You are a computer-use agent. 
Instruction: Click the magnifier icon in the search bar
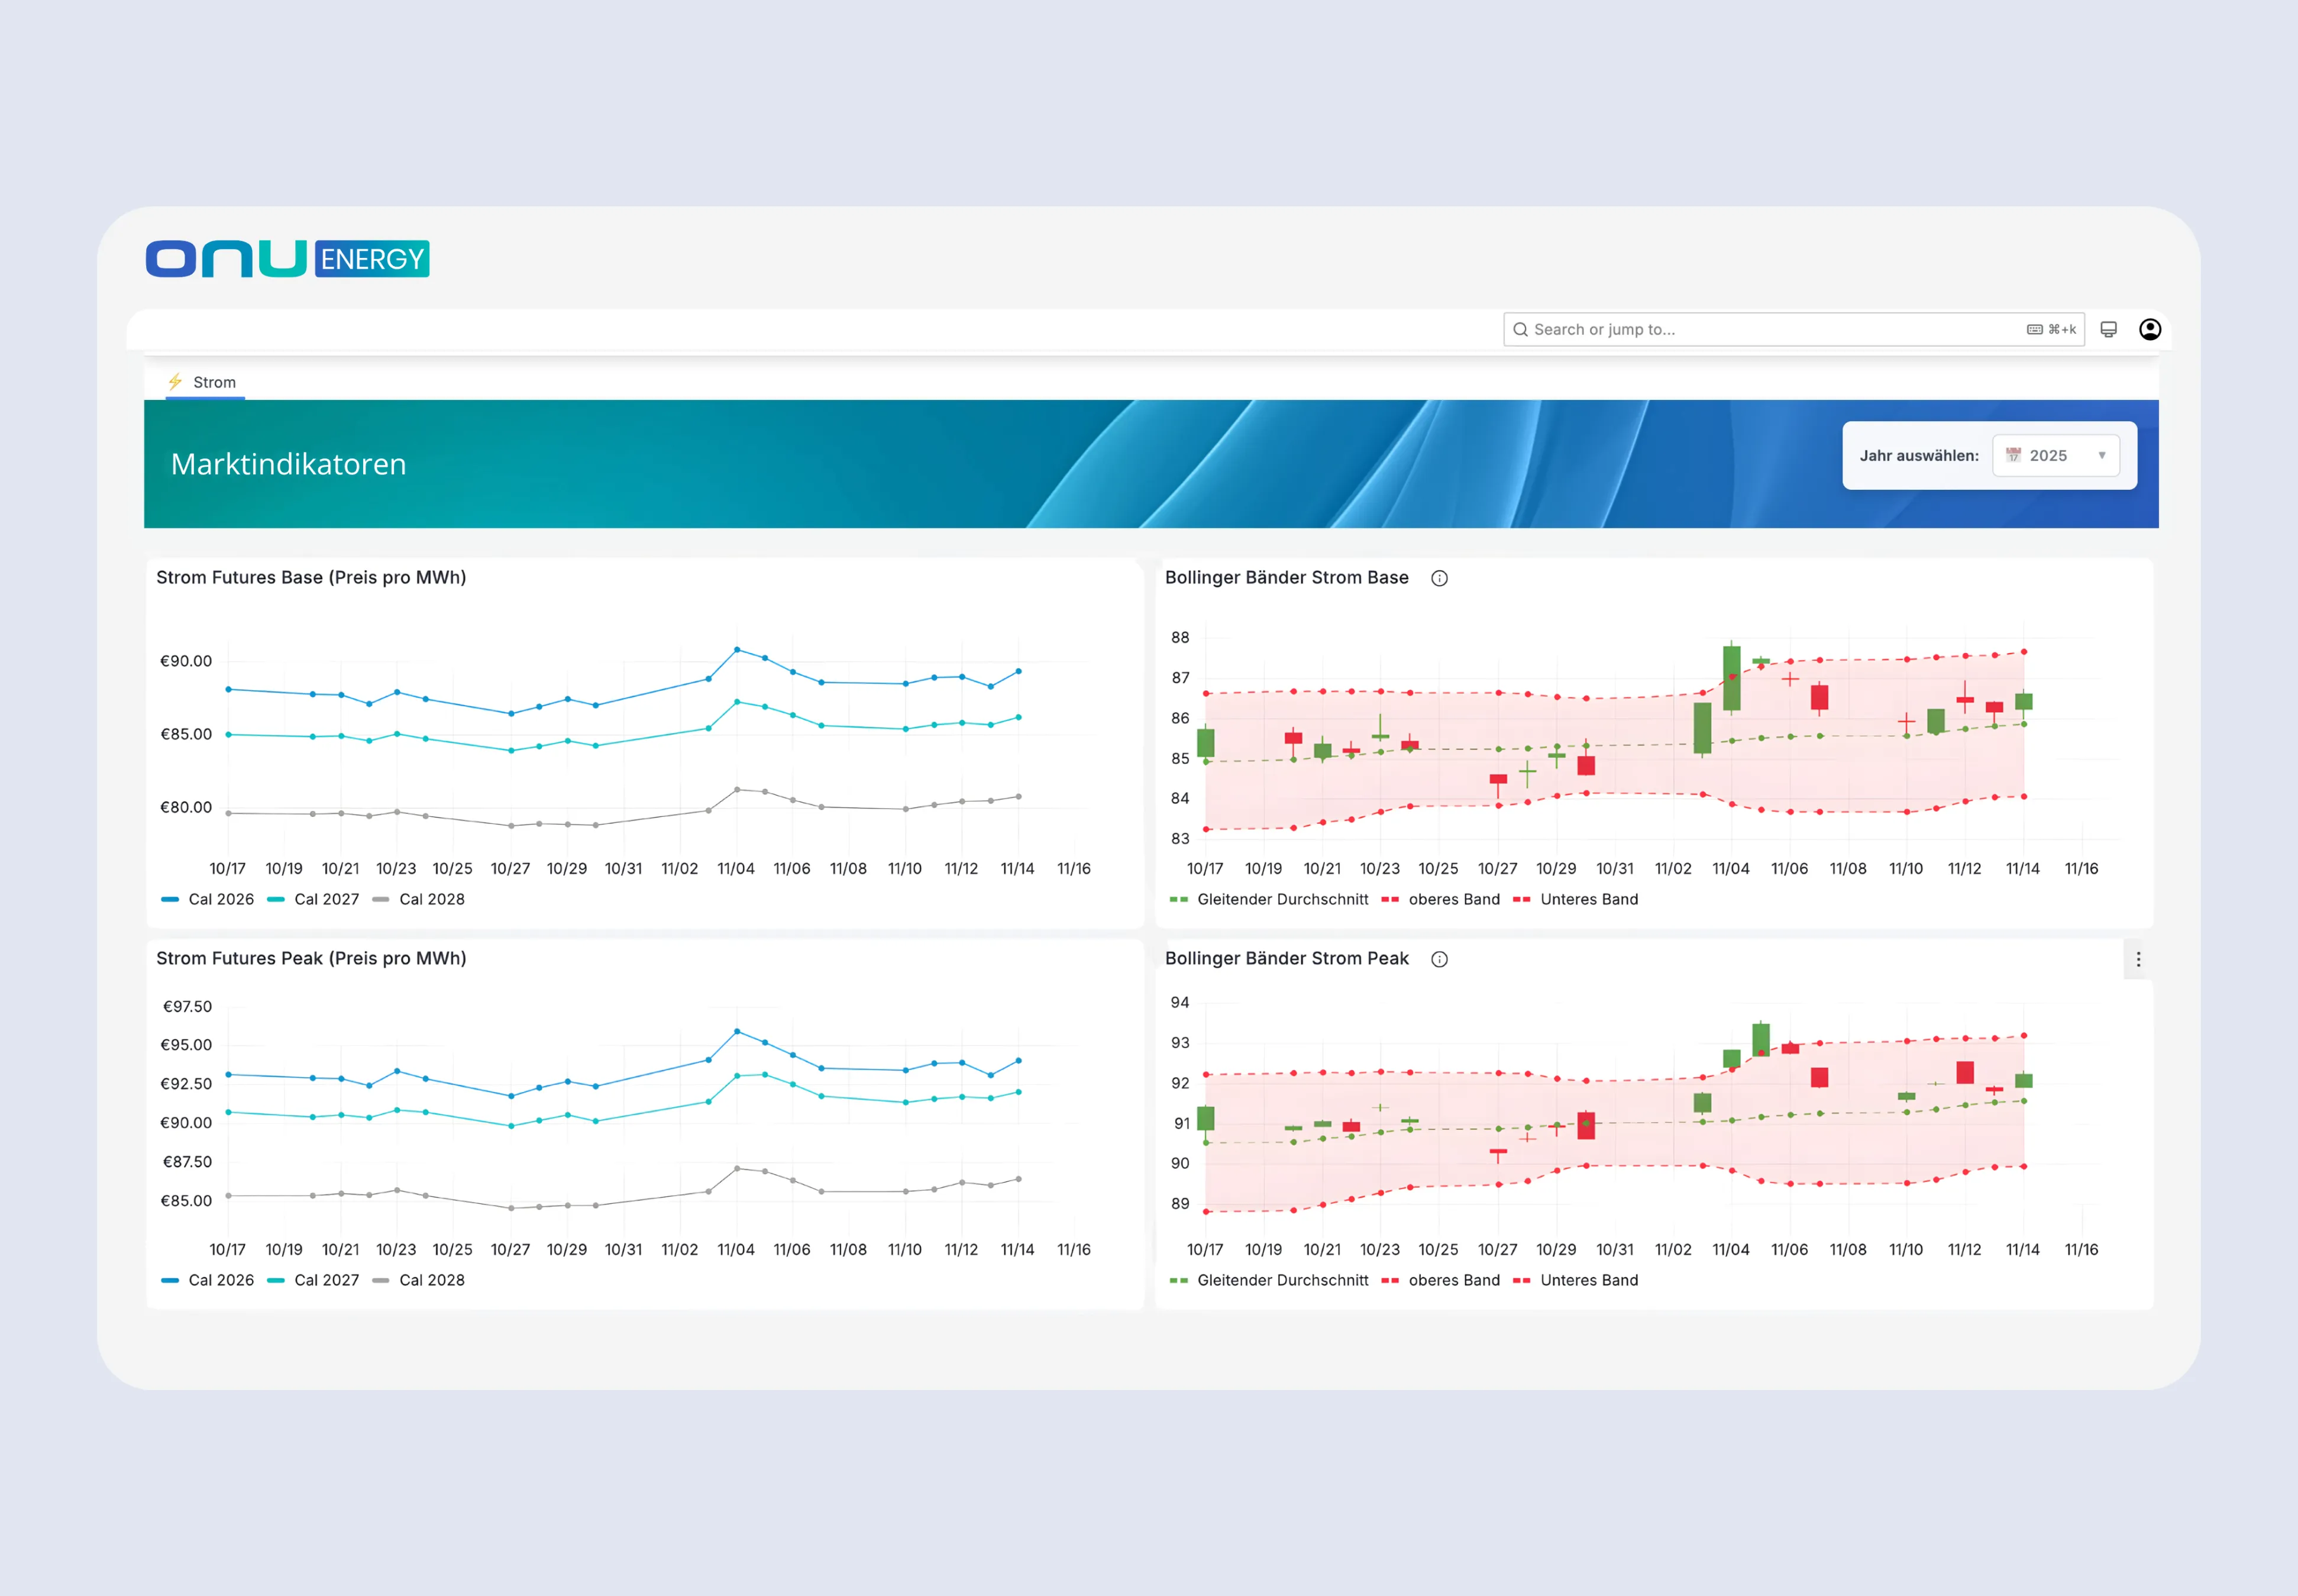pos(1521,329)
